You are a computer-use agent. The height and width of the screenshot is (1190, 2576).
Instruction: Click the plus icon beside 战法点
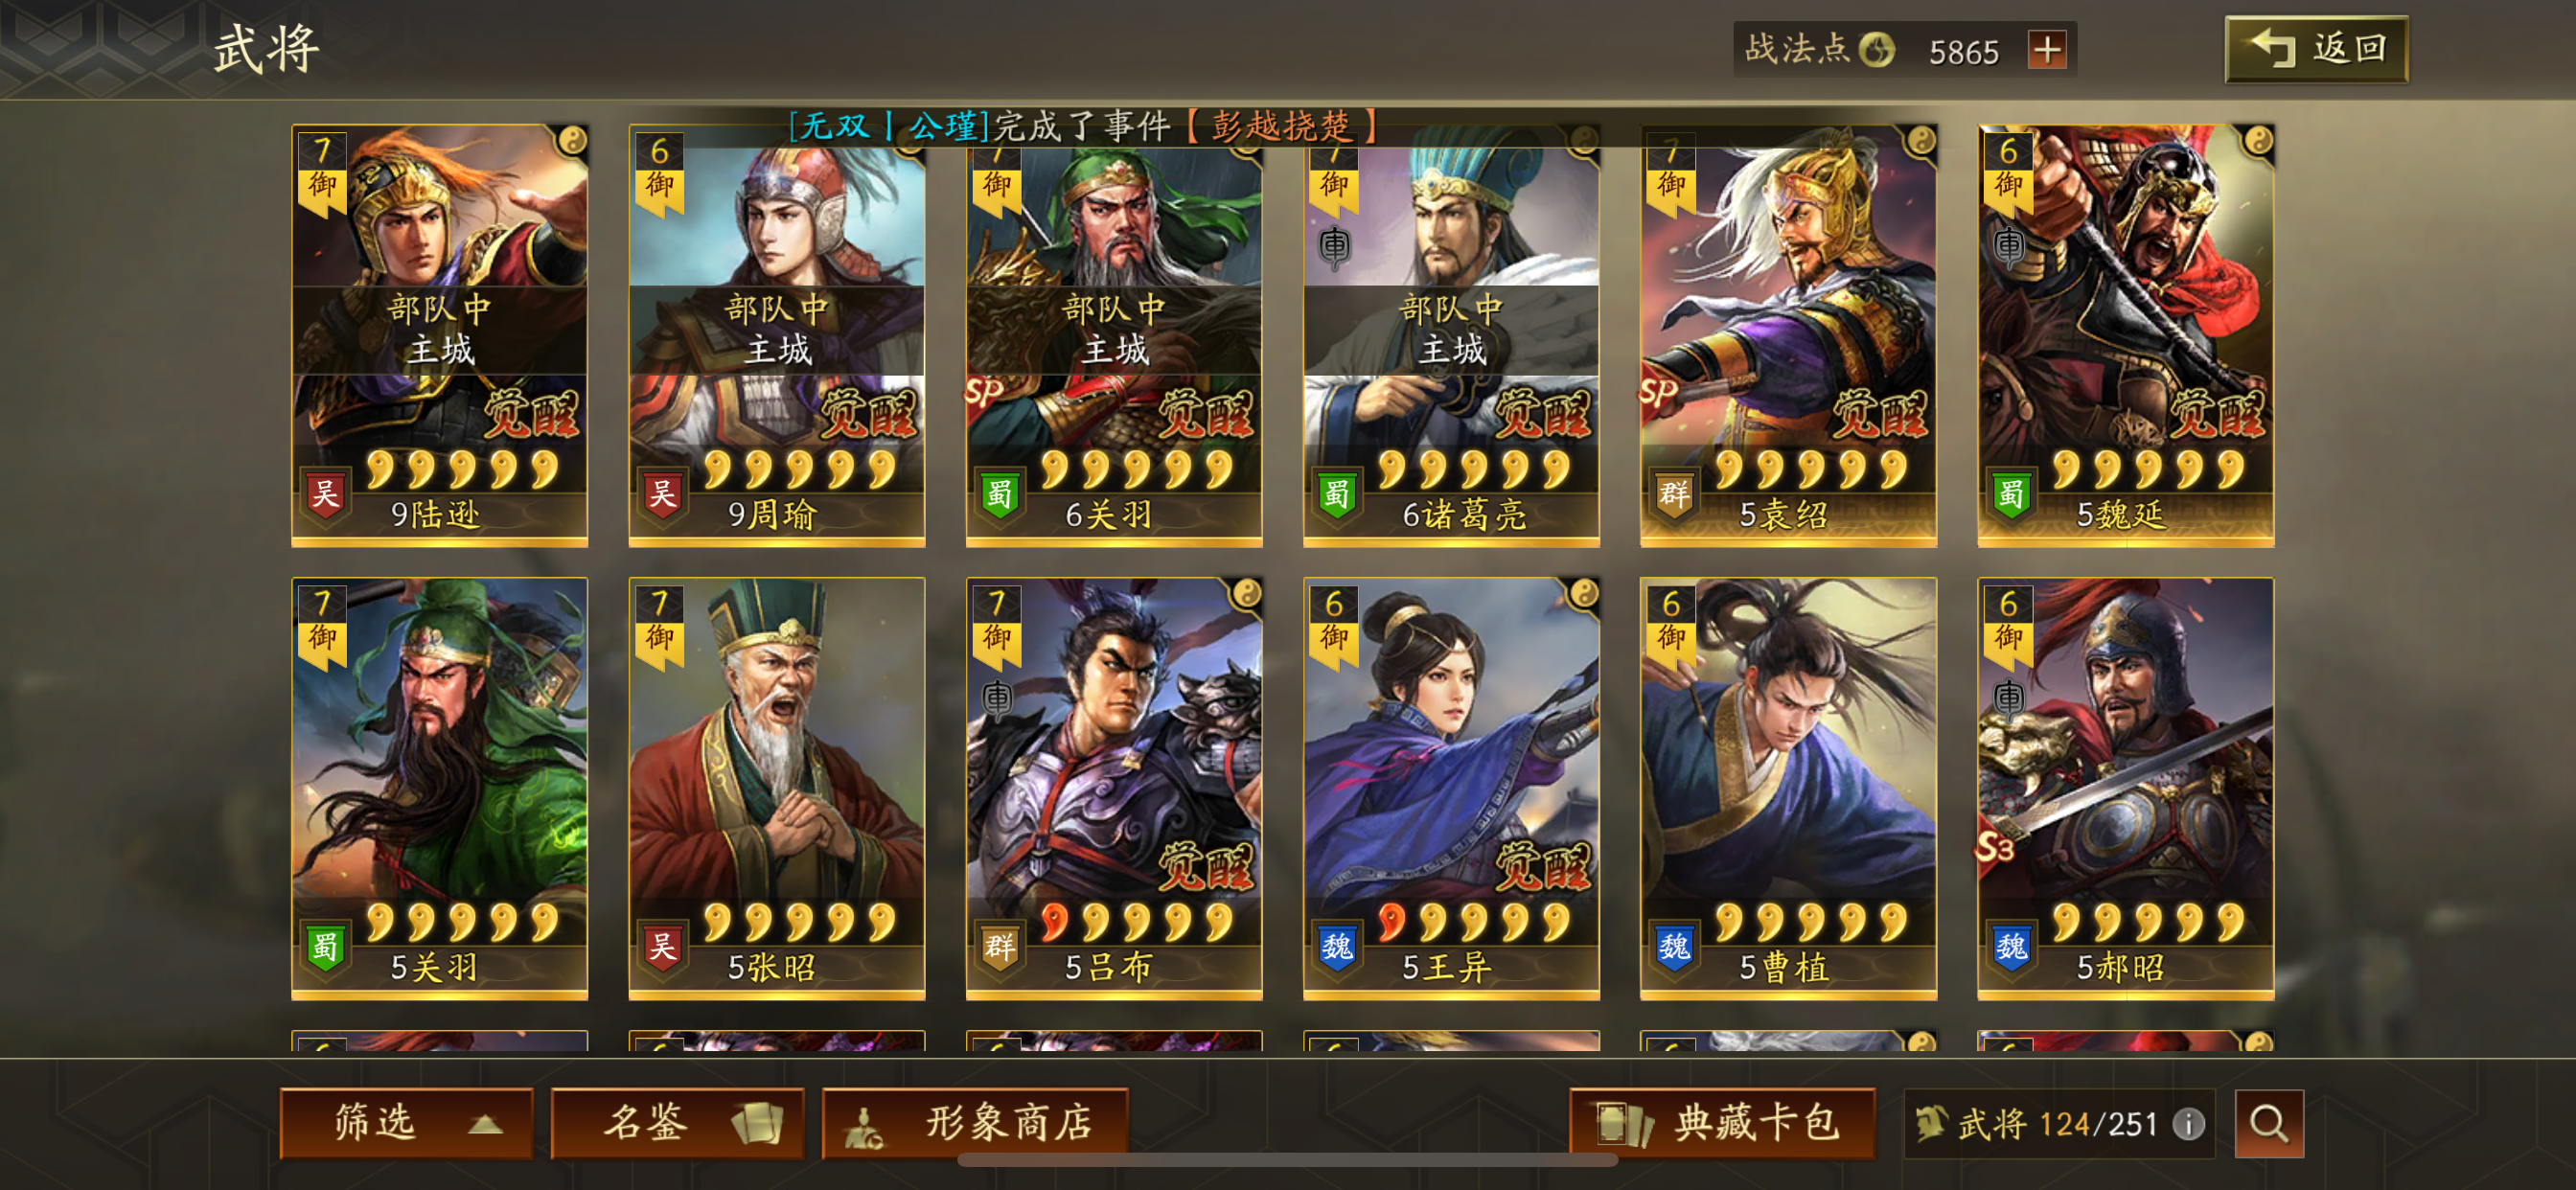pos(2046,49)
